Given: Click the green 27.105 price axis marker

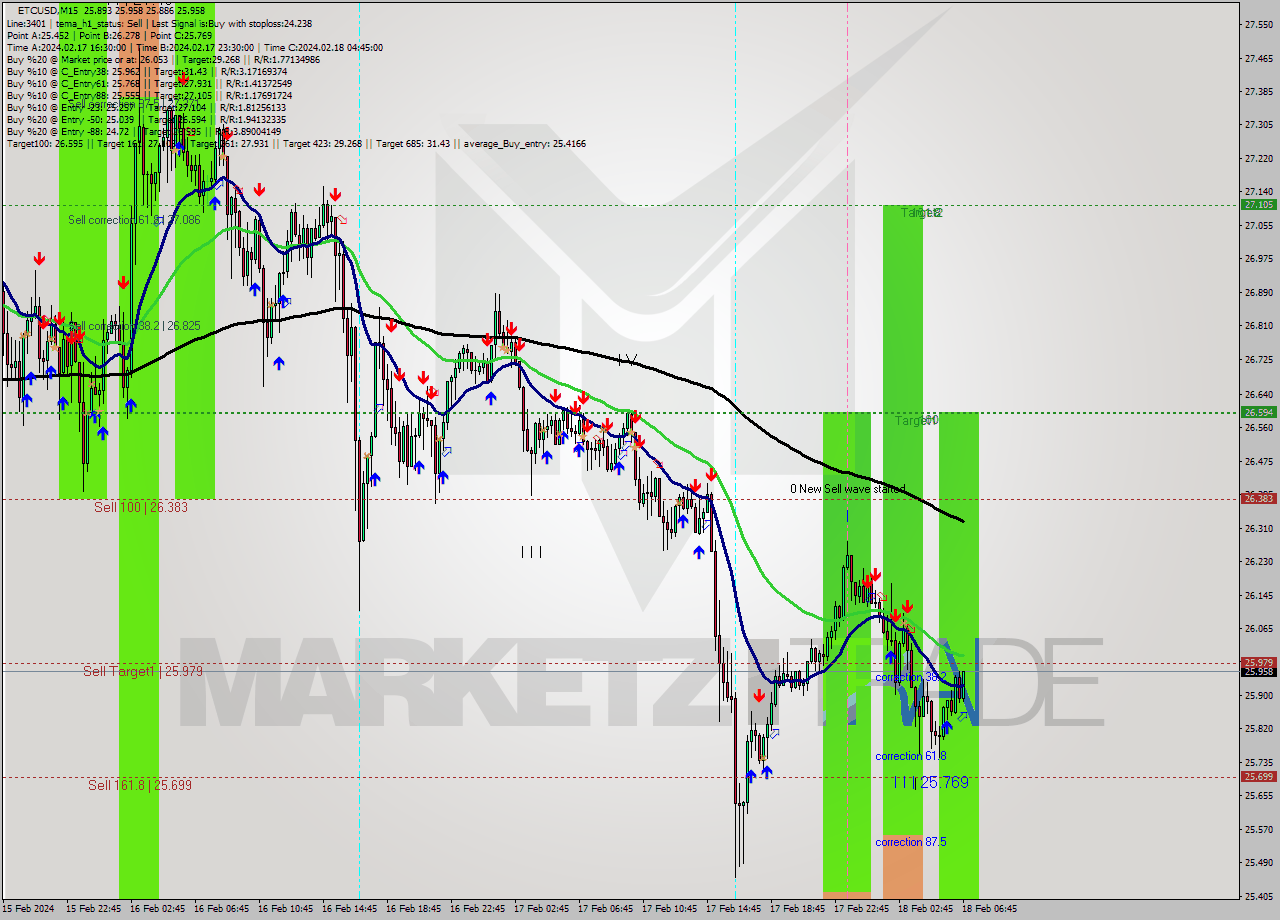Looking at the screenshot, I should tap(1258, 204).
